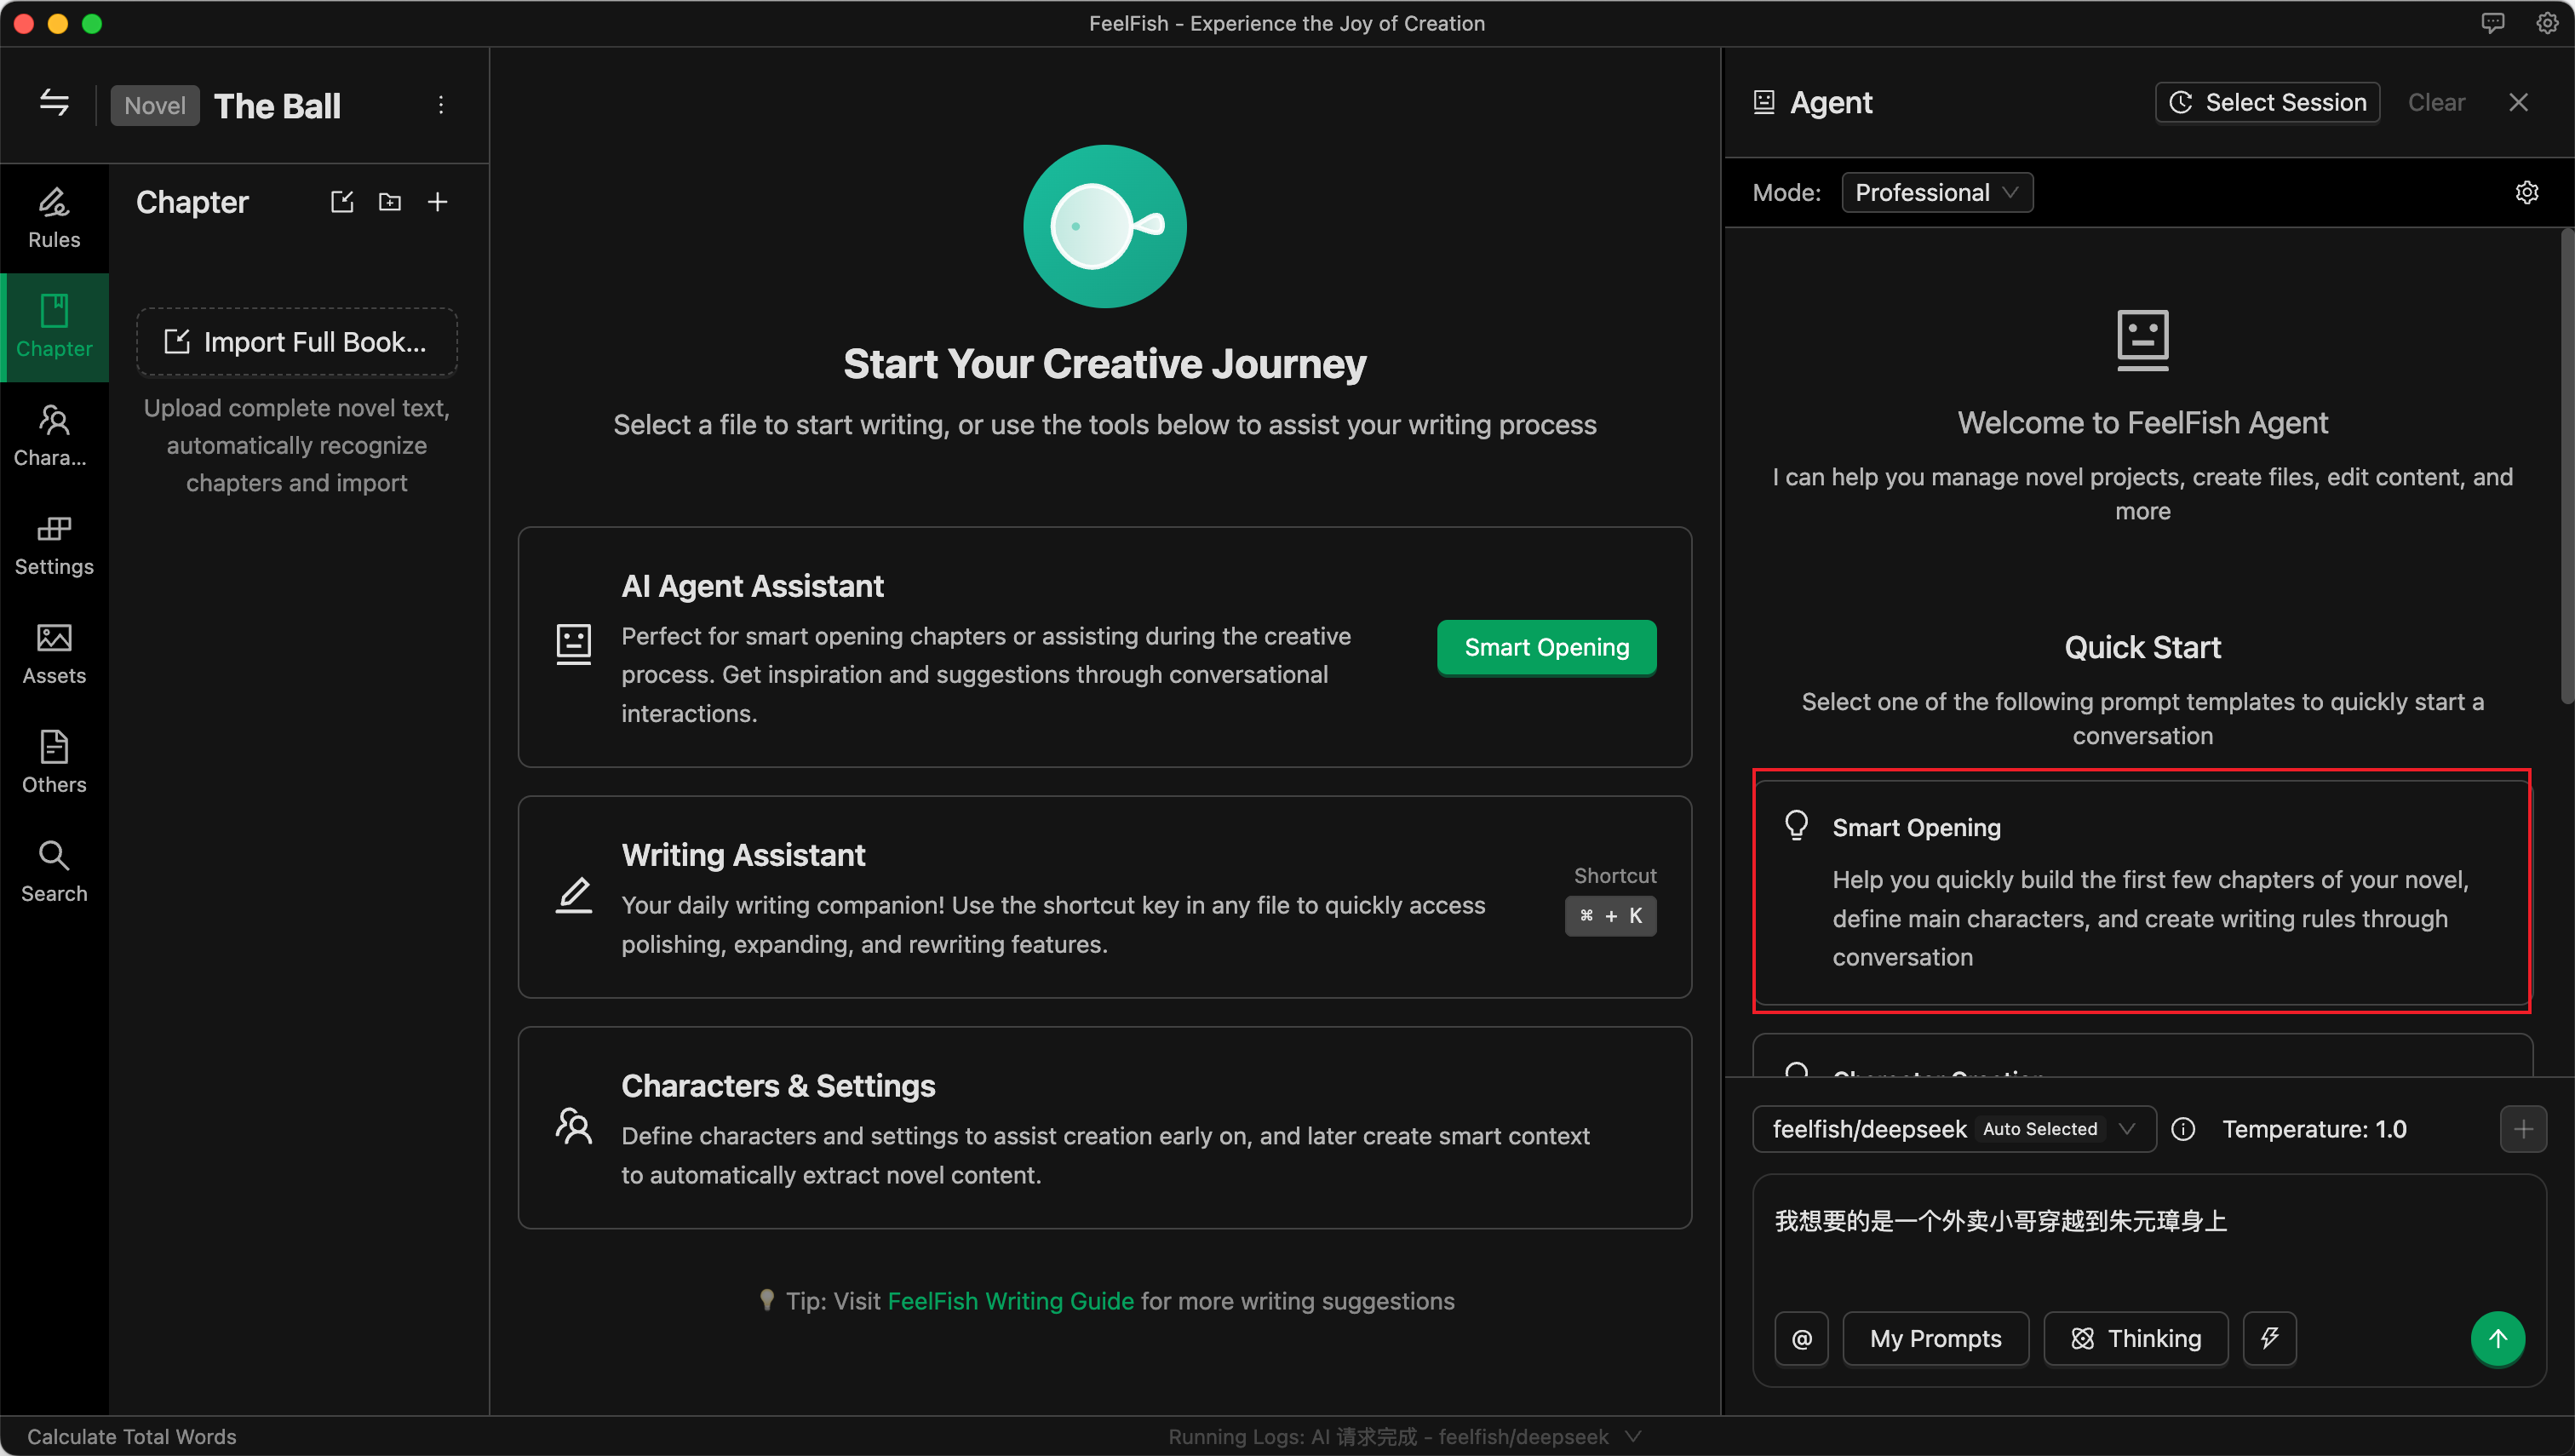The image size is (2575, 1456).
Task: Expand the Professional mode dropdown
Action: [x=1936, y=192]
